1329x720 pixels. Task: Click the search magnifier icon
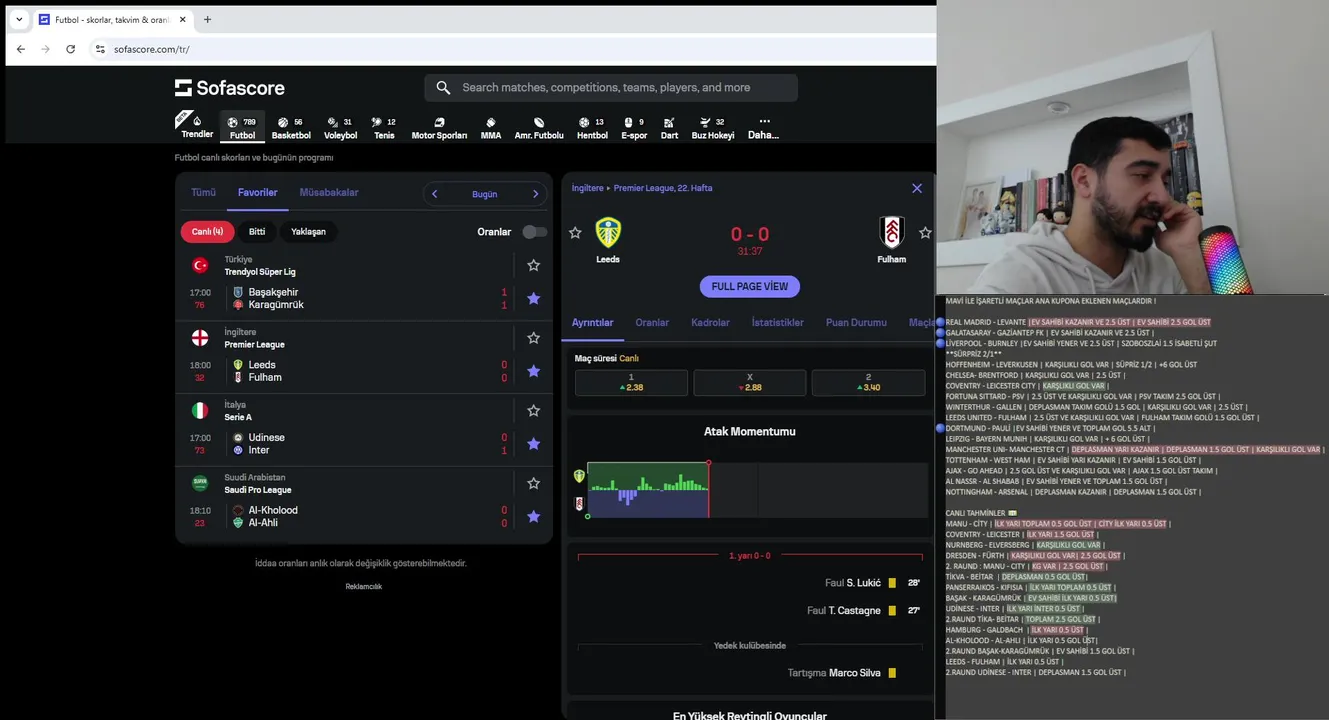coord(443,88)
